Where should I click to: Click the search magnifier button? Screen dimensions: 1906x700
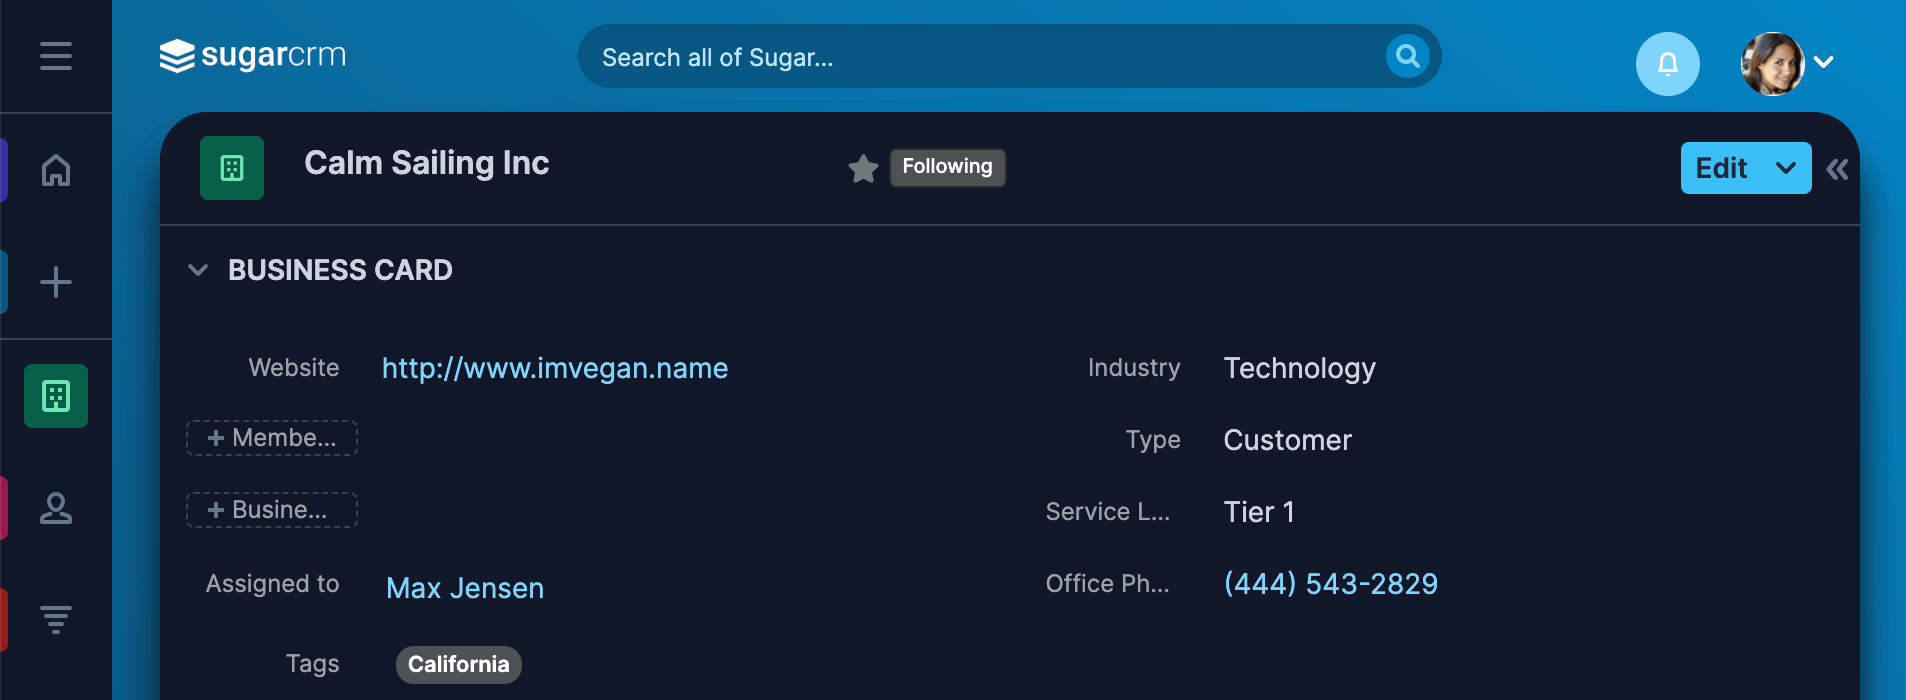click(1407, 56)
